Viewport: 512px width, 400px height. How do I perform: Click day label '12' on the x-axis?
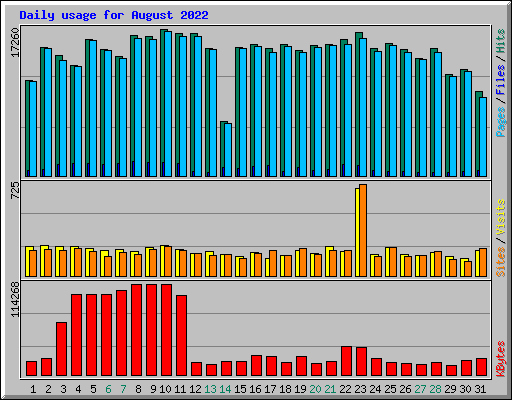click(195, 389)
